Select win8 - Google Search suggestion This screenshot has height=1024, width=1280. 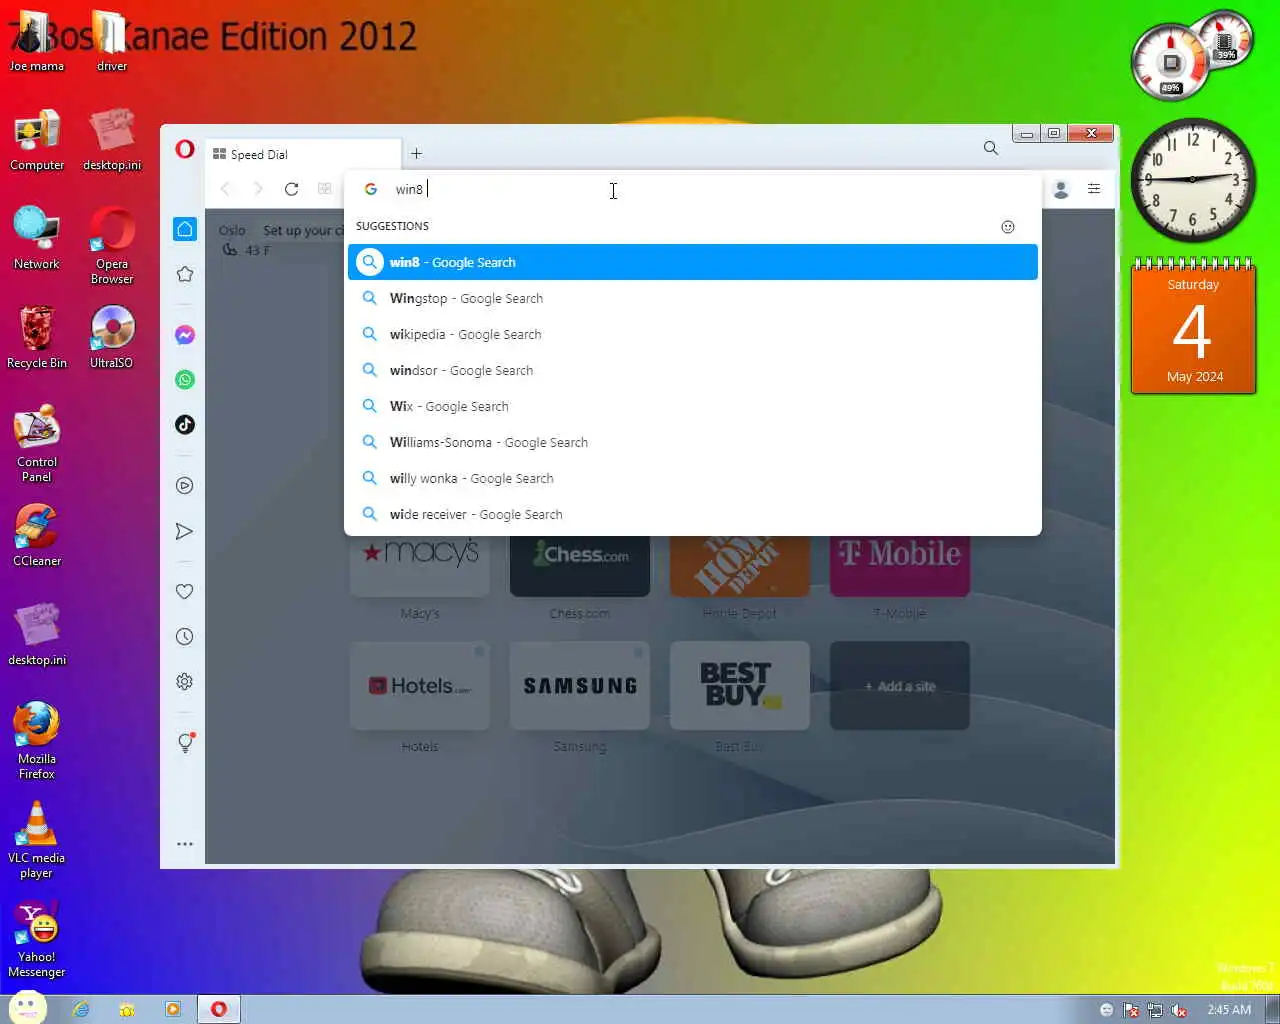[x=692, y=262]
